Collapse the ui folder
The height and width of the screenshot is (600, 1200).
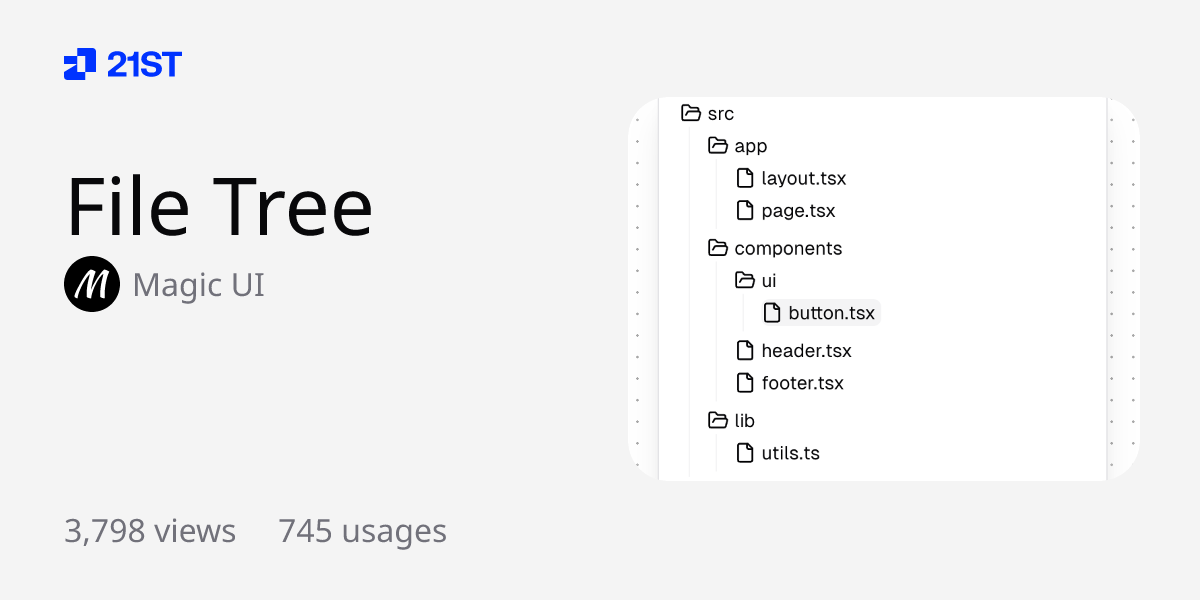click(x=744, y=281)
